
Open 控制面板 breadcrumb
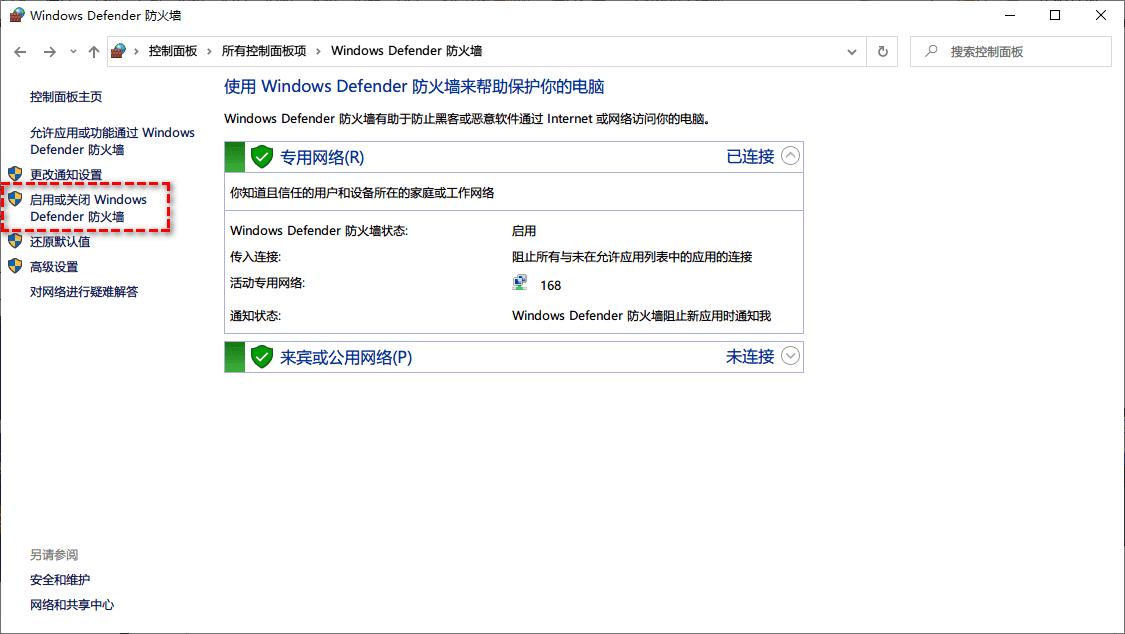pos(173,51)
